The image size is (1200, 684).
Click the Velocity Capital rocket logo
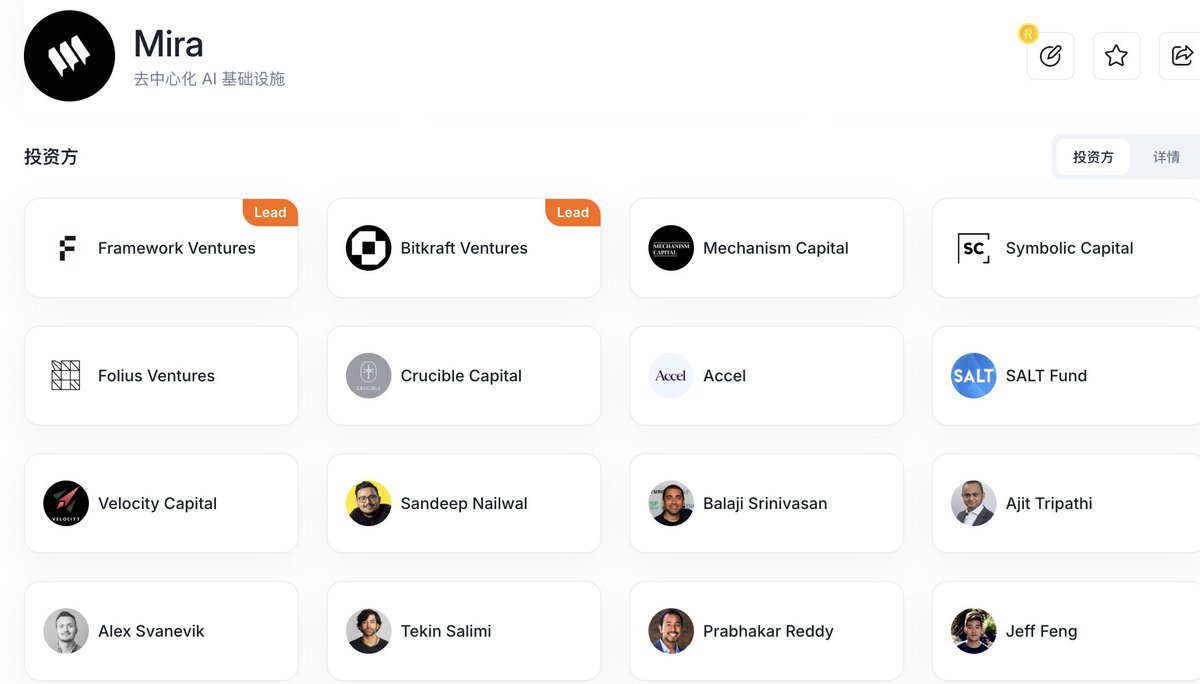(66, 503)
